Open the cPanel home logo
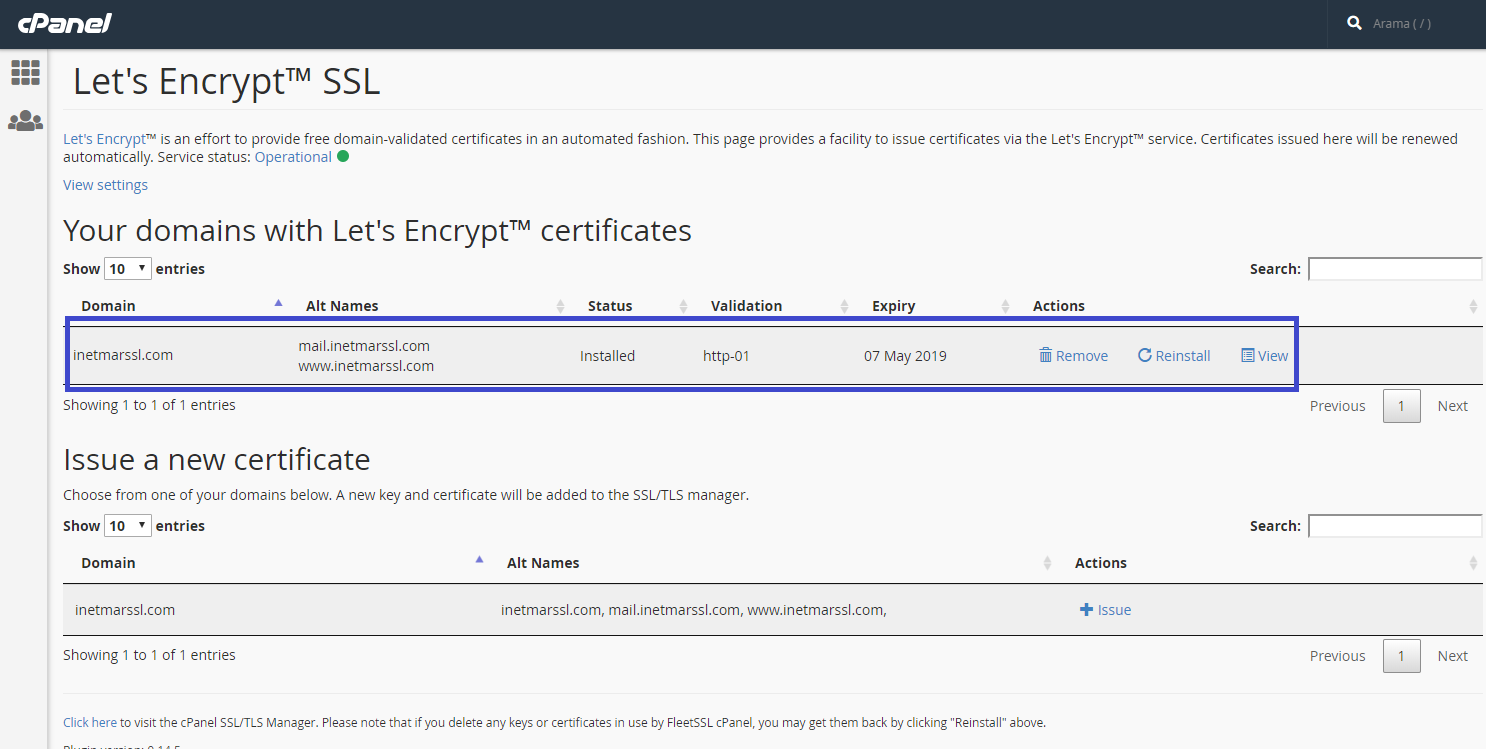 pos(65,23)
